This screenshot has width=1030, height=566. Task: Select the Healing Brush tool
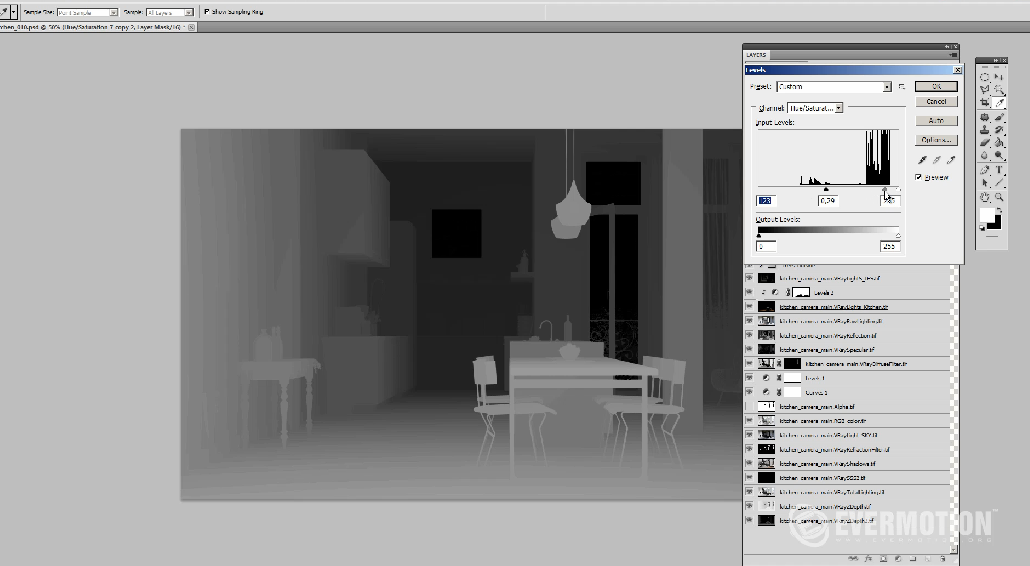tap(984, 118)
